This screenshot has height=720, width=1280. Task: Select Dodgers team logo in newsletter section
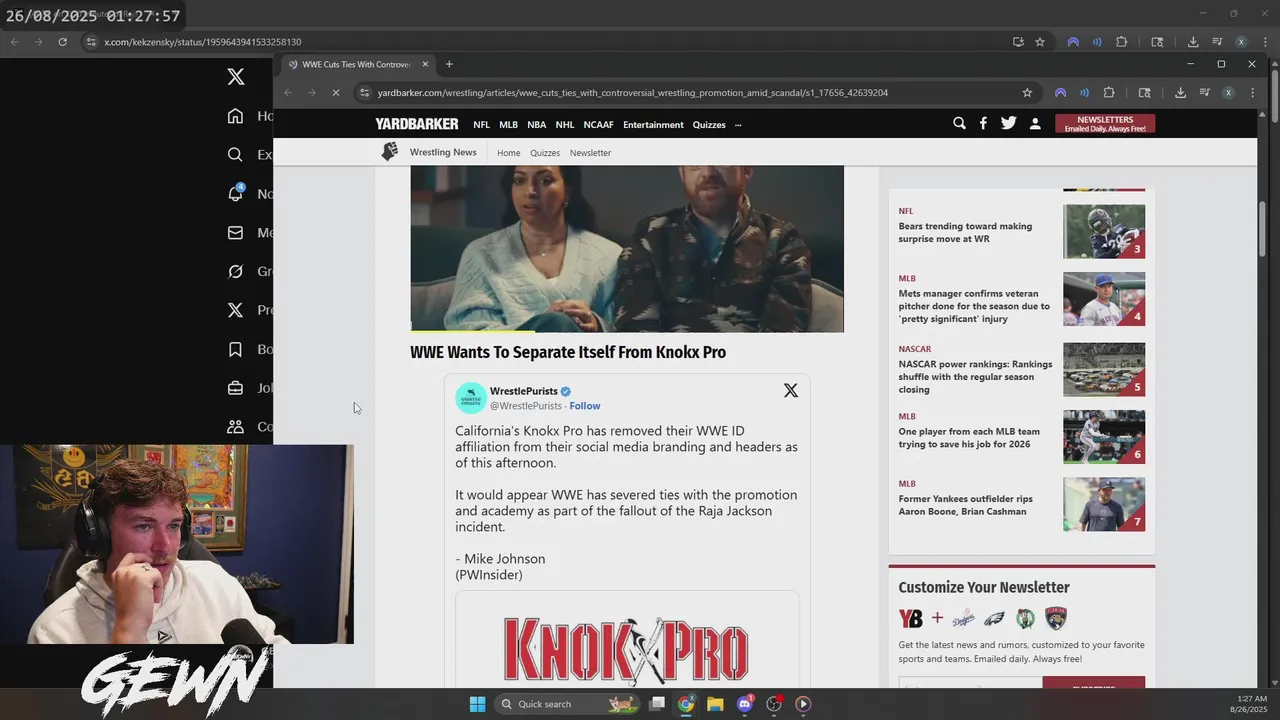(x=963, y=618)
